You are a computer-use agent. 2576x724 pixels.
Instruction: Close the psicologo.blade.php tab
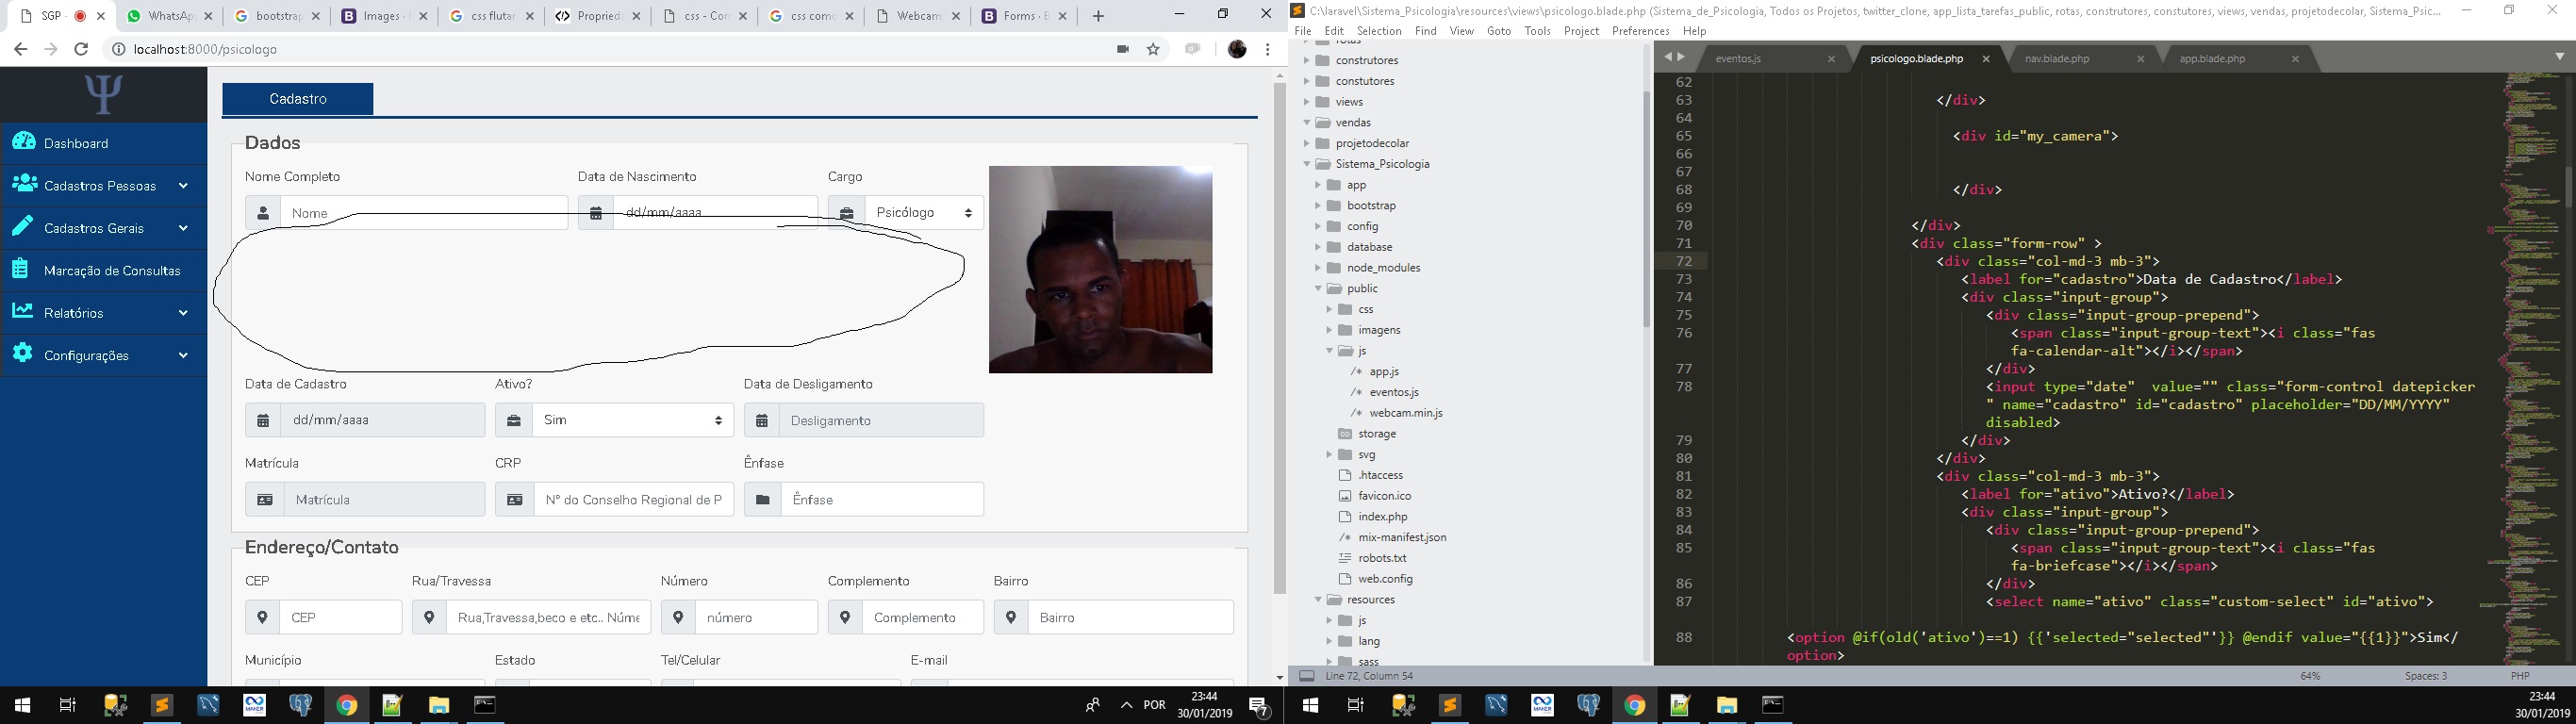[x=1985, y=59]
